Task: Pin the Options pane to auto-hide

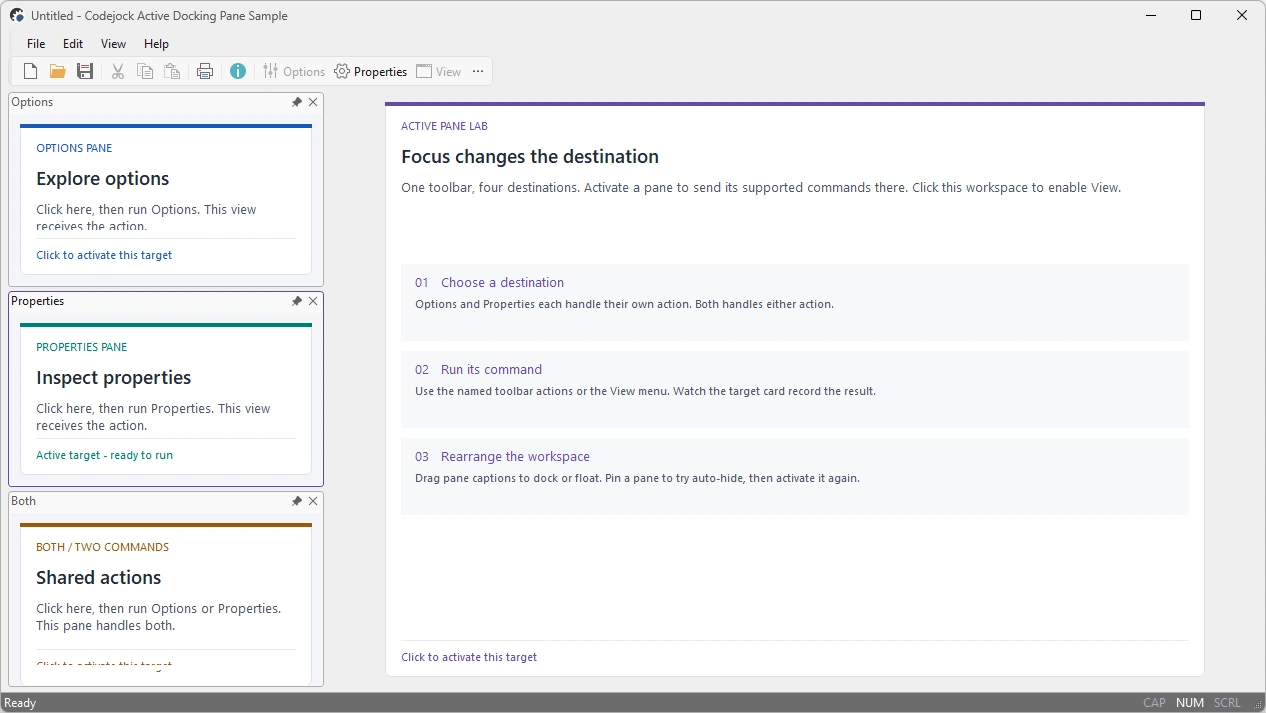Action: [x=297, y=102]
